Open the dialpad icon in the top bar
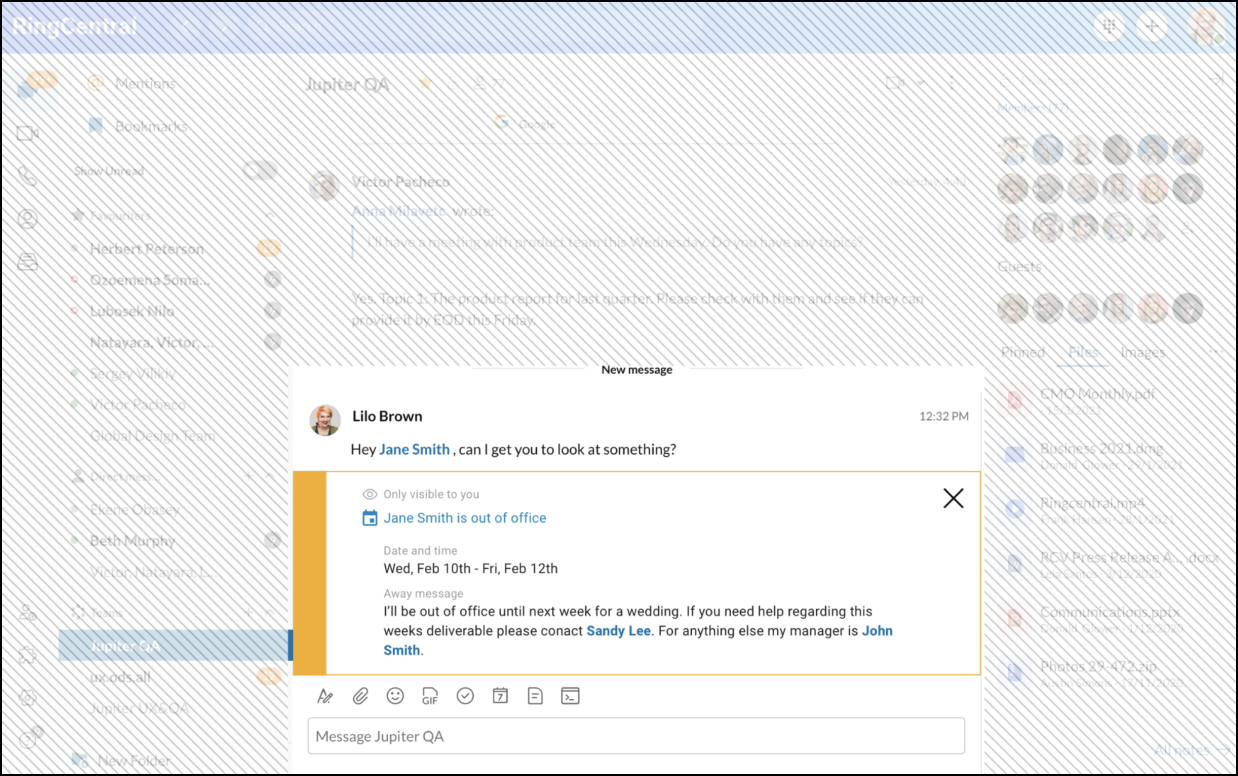This screenshot has width=1238, height=776. coord(1109,26)
